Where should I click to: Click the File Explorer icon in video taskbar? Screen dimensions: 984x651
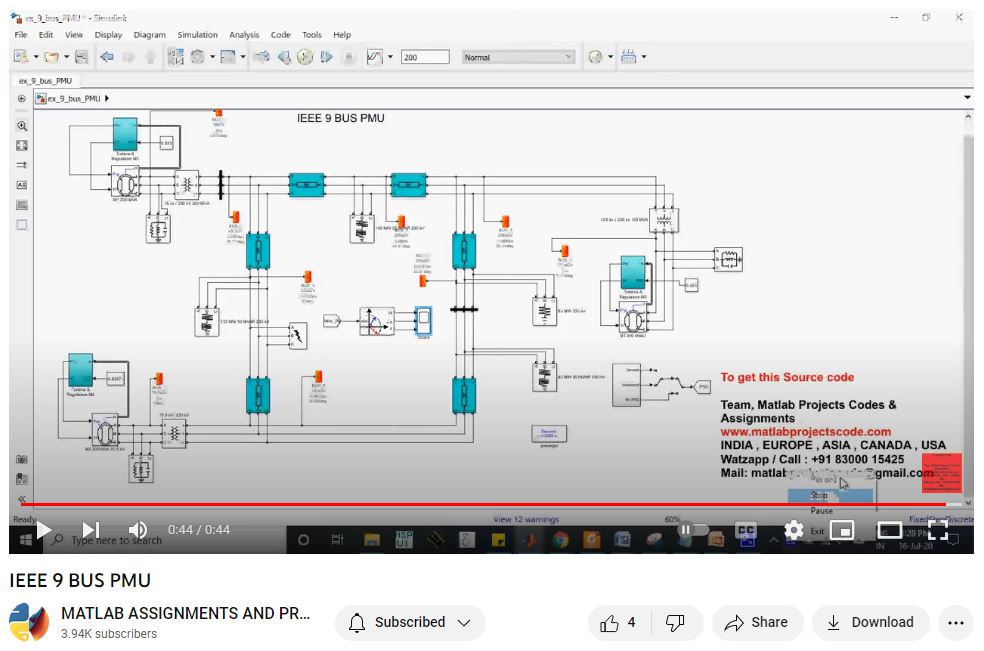click(x=372, y=540)
